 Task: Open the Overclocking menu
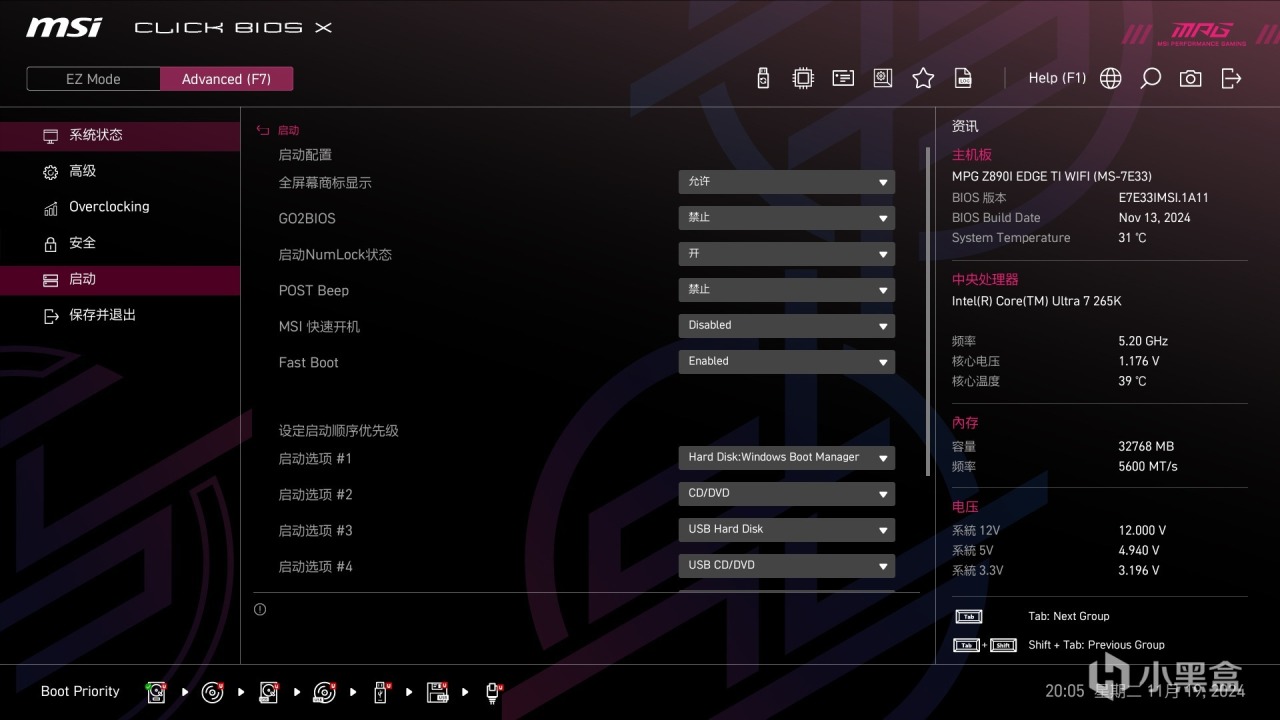120,207
